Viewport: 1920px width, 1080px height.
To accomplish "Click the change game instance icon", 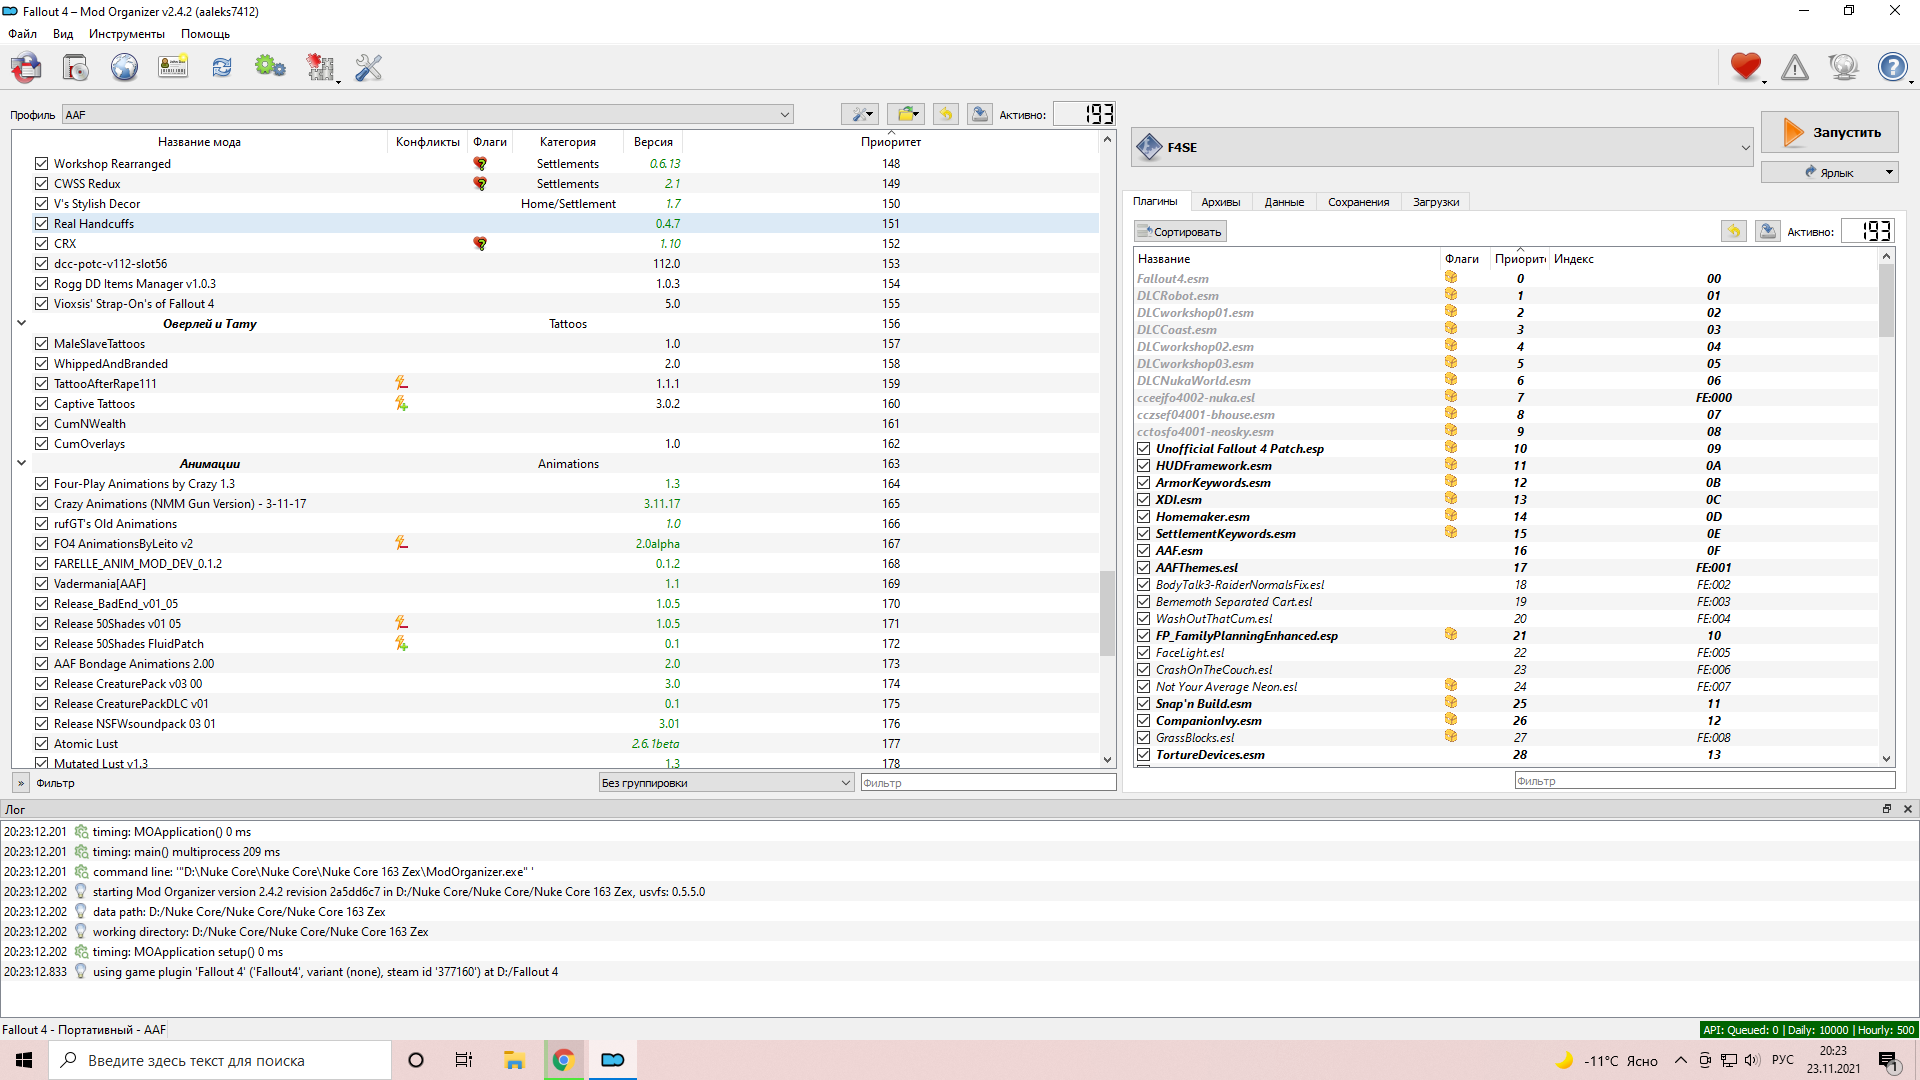I will click(x=26, y=68).
